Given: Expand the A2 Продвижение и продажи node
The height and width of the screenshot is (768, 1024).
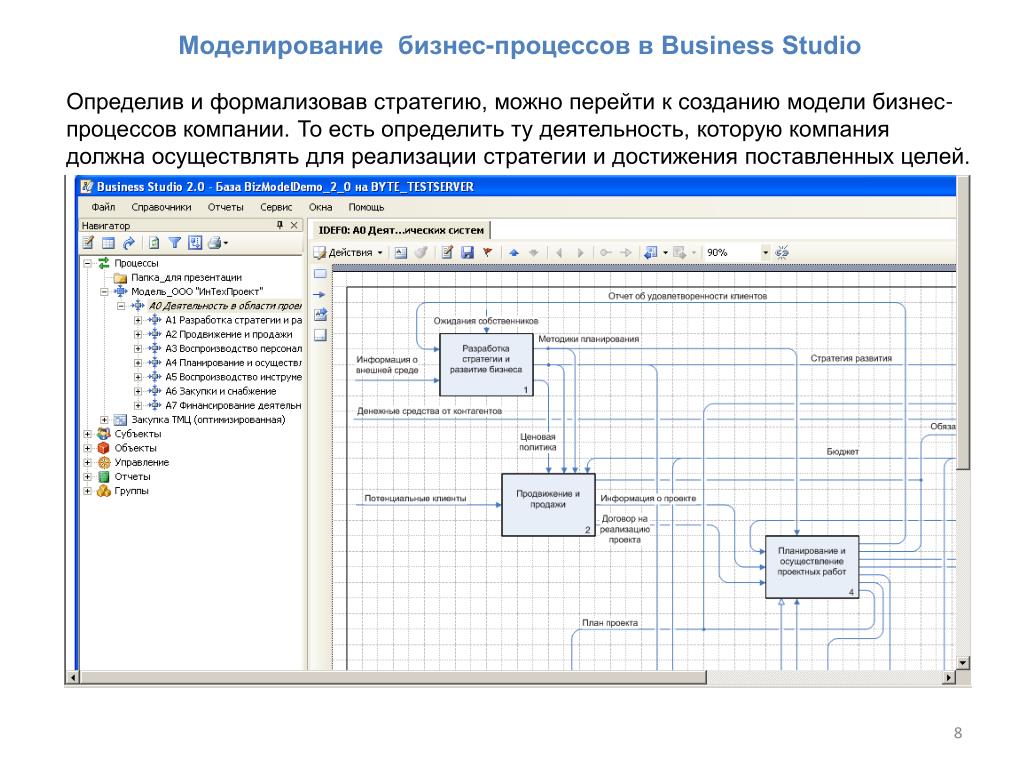Looking at the screenshot, I should coord(138,334).
